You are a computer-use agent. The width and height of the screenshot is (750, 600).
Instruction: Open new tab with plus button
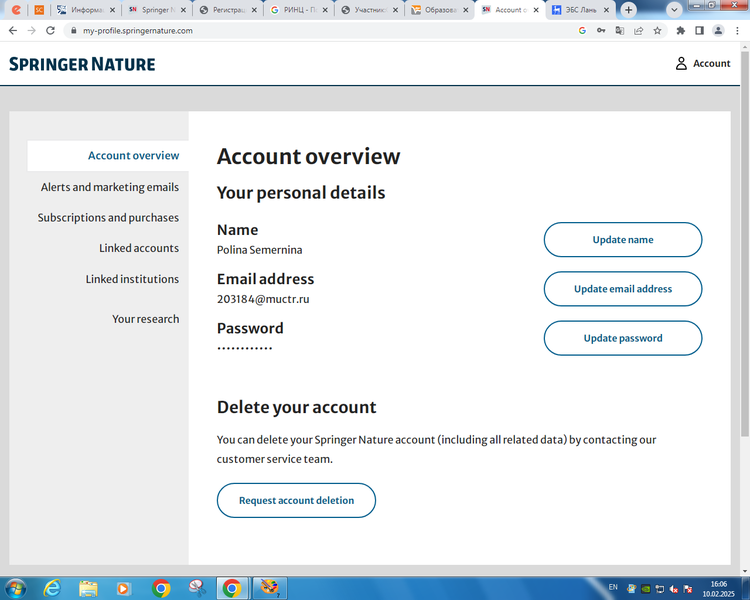629,9
